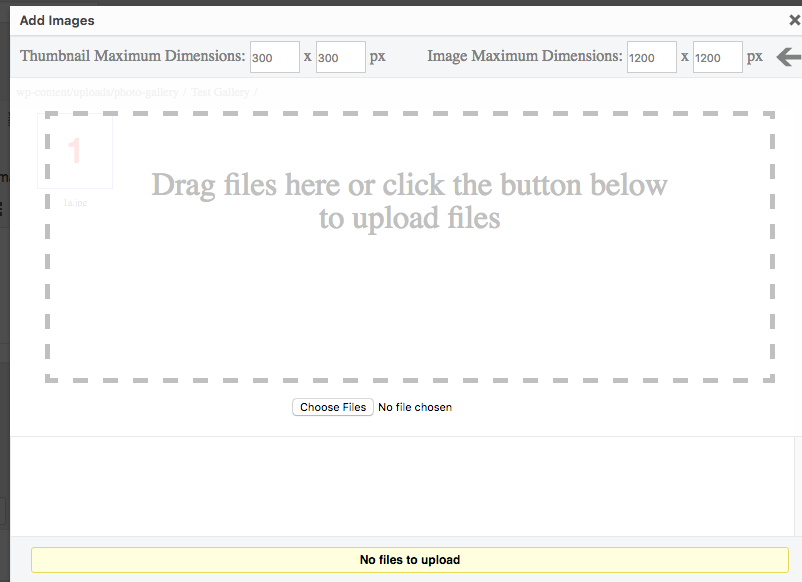Click the empty upload queue area below Choose Files

(x=400, y=485)
